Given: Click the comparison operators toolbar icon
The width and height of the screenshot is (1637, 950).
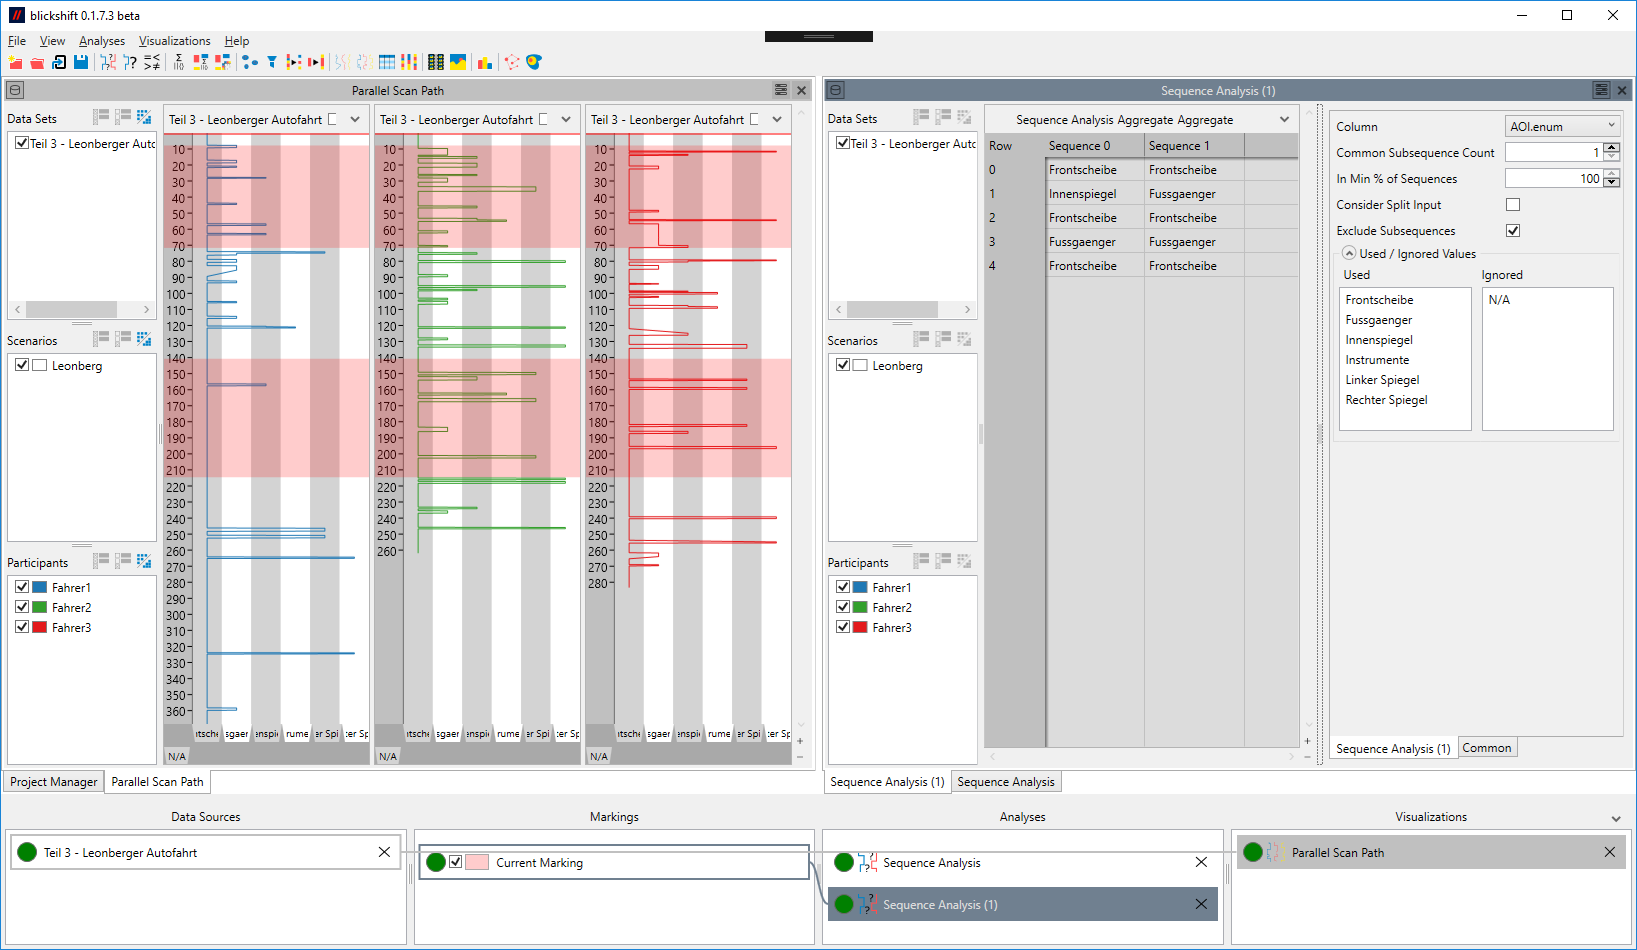Looking at the screenshot, I should click(x=152, y=62).
